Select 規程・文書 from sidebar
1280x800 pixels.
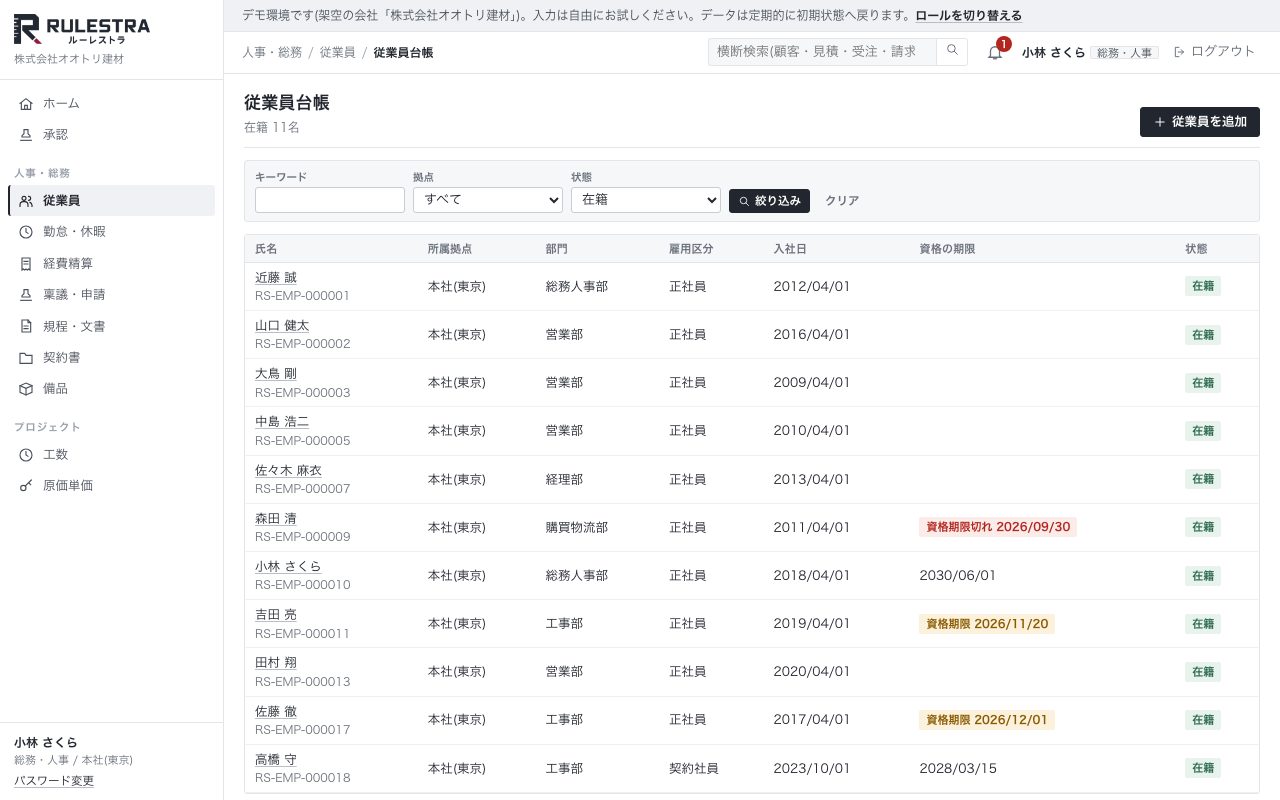(x=111, y=326)
